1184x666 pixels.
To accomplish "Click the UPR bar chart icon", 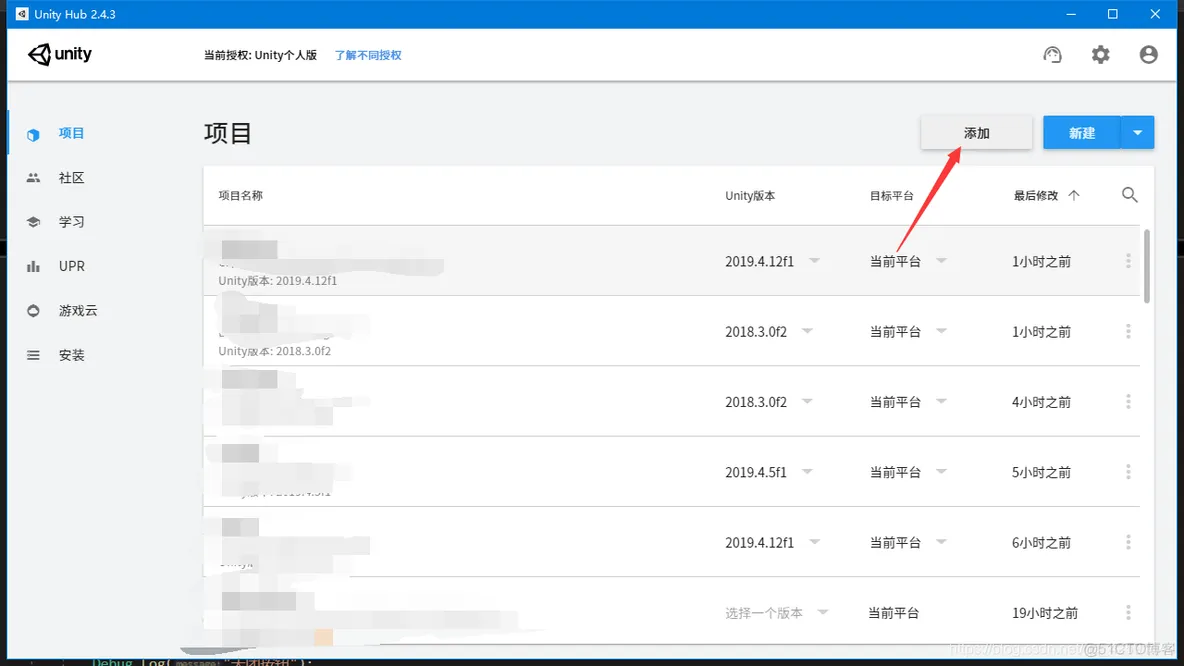I will coord(32,266).
